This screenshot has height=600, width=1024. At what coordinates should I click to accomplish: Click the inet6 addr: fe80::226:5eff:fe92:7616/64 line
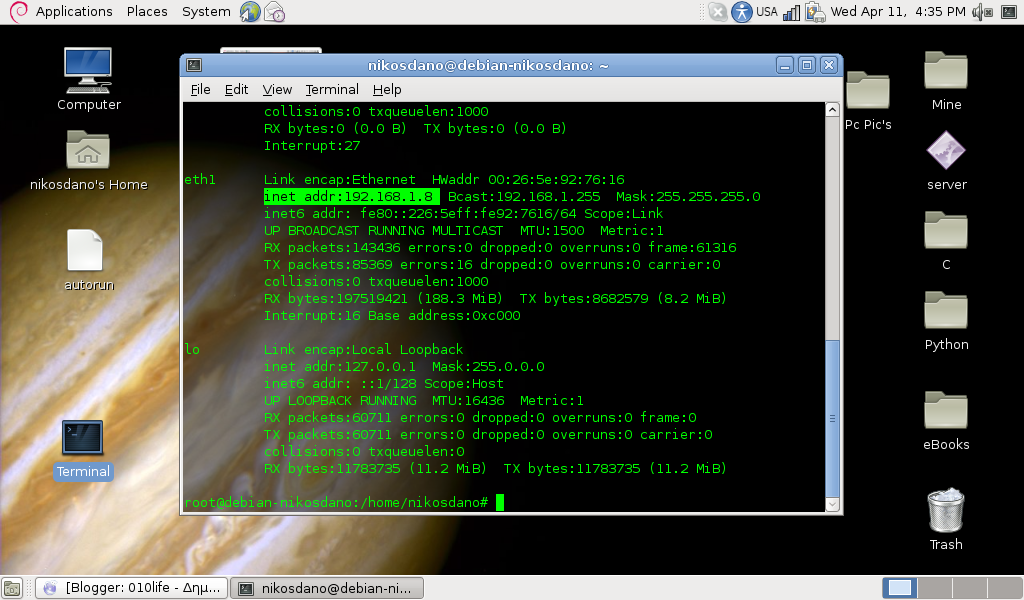[x=463, y=213]
